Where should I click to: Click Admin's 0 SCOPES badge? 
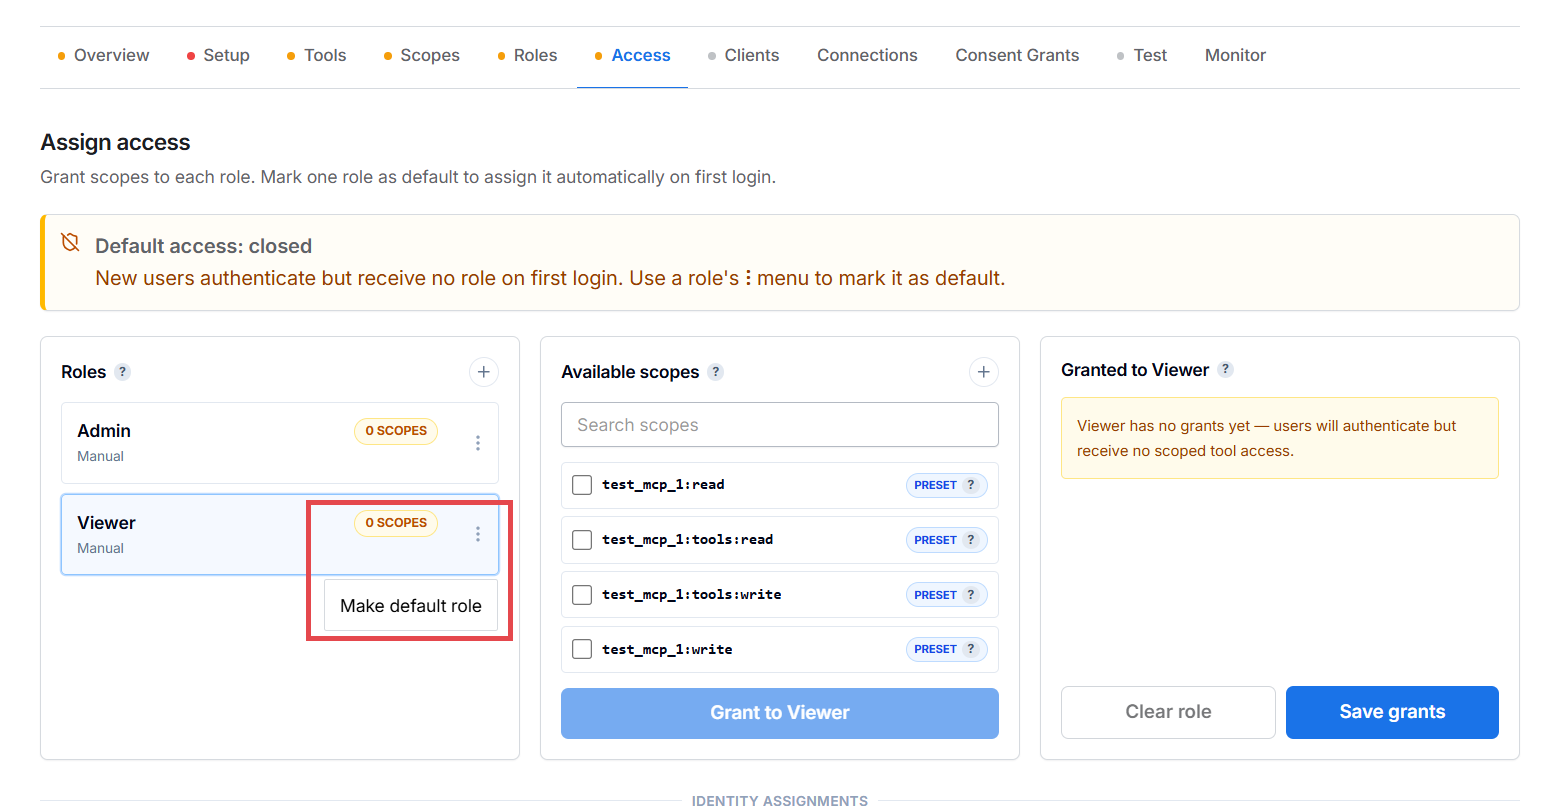pos(396,431)
